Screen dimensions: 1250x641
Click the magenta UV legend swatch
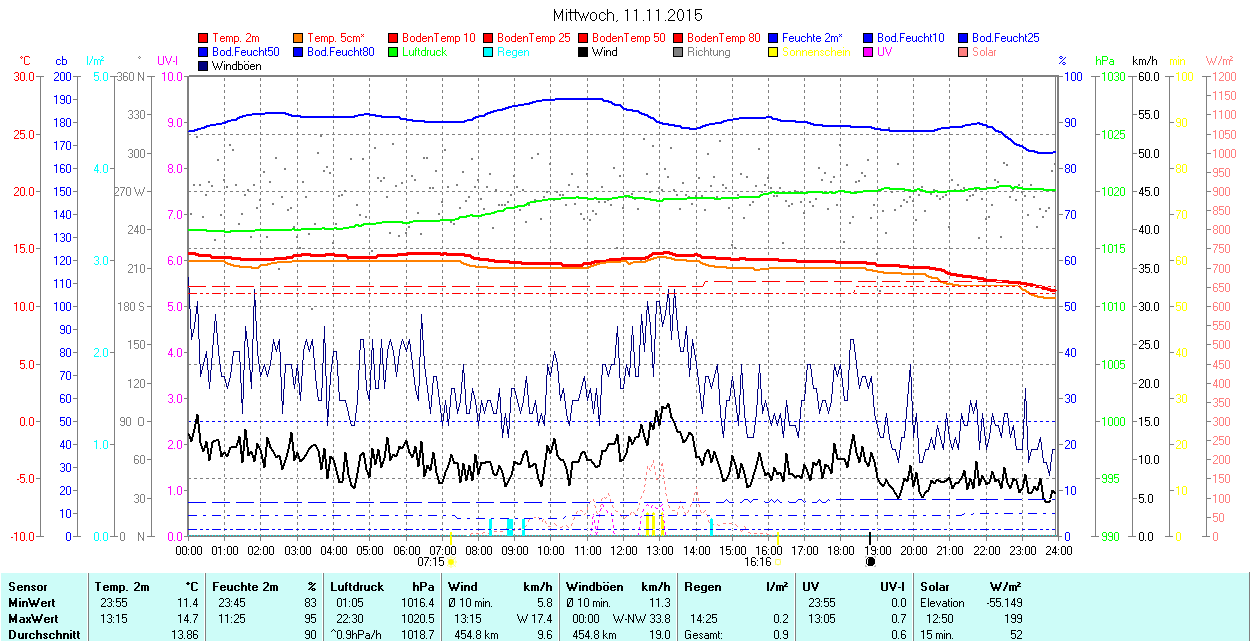pyautogui.click(x=869, y=52)
